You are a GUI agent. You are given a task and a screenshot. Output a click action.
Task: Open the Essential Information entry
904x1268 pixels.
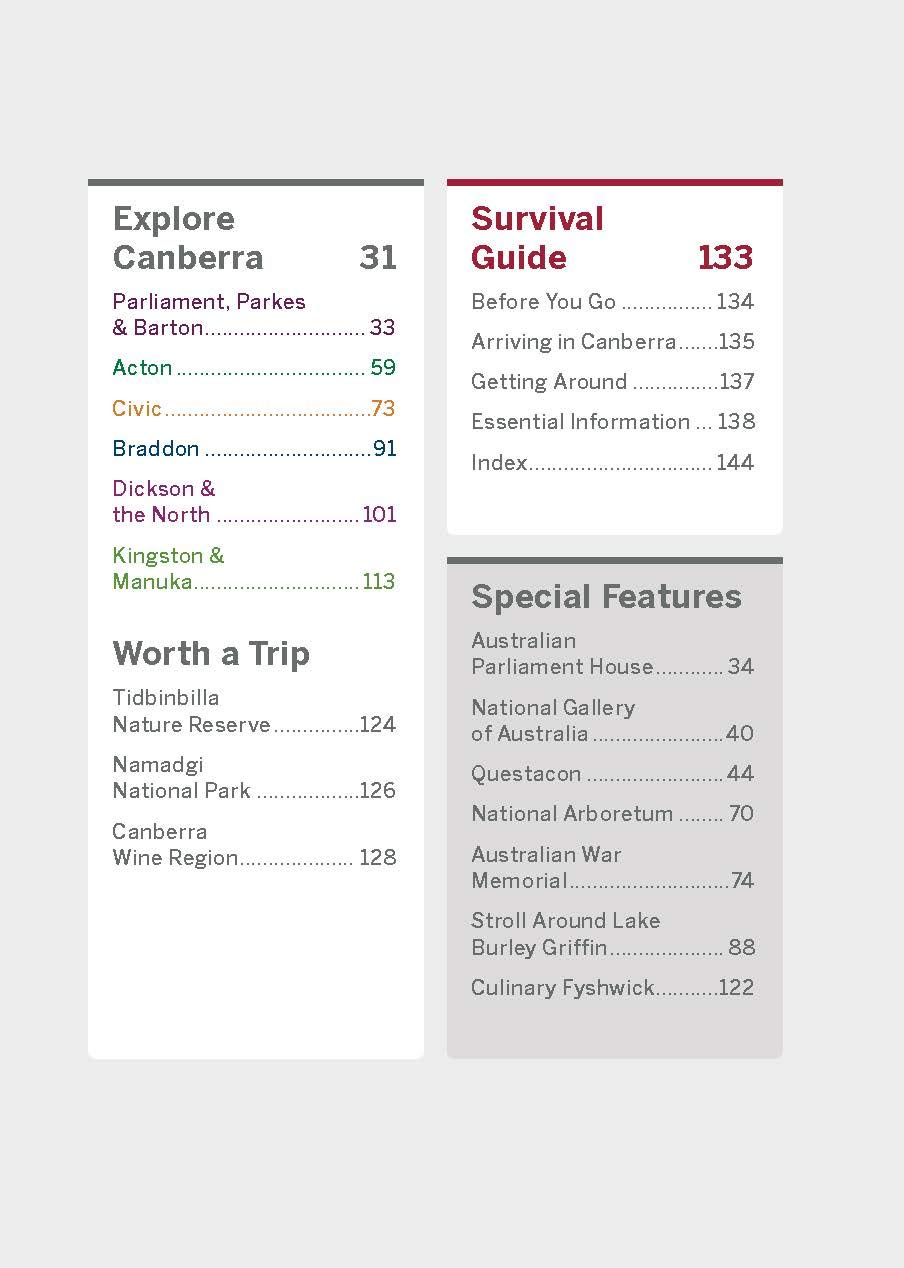(x=612, y=422)
